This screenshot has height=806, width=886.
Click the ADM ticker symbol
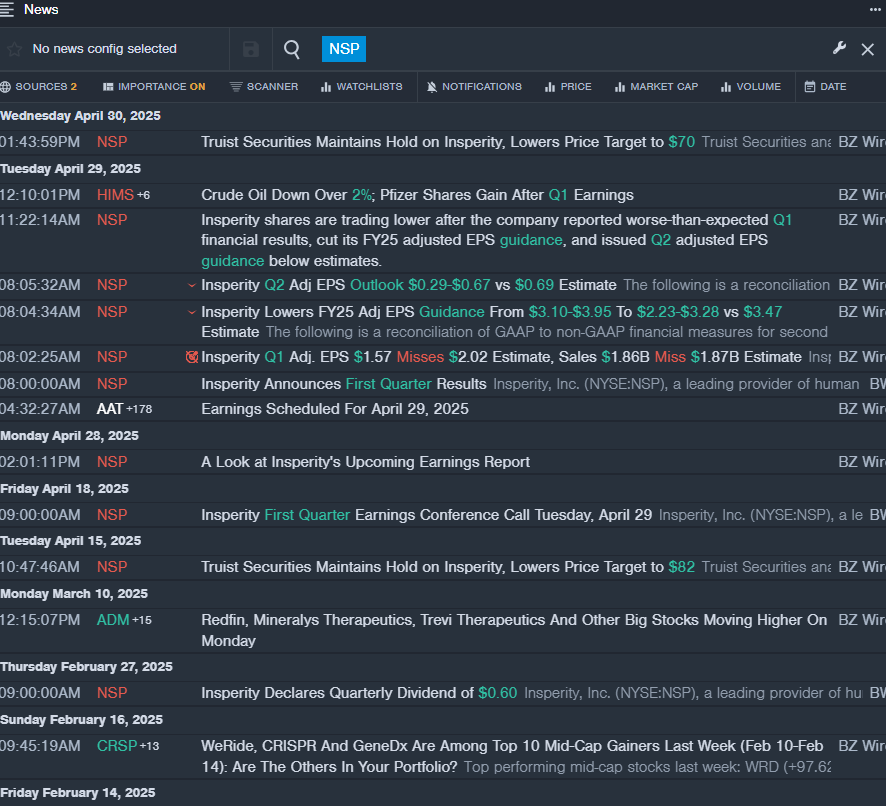click(113, 620)
